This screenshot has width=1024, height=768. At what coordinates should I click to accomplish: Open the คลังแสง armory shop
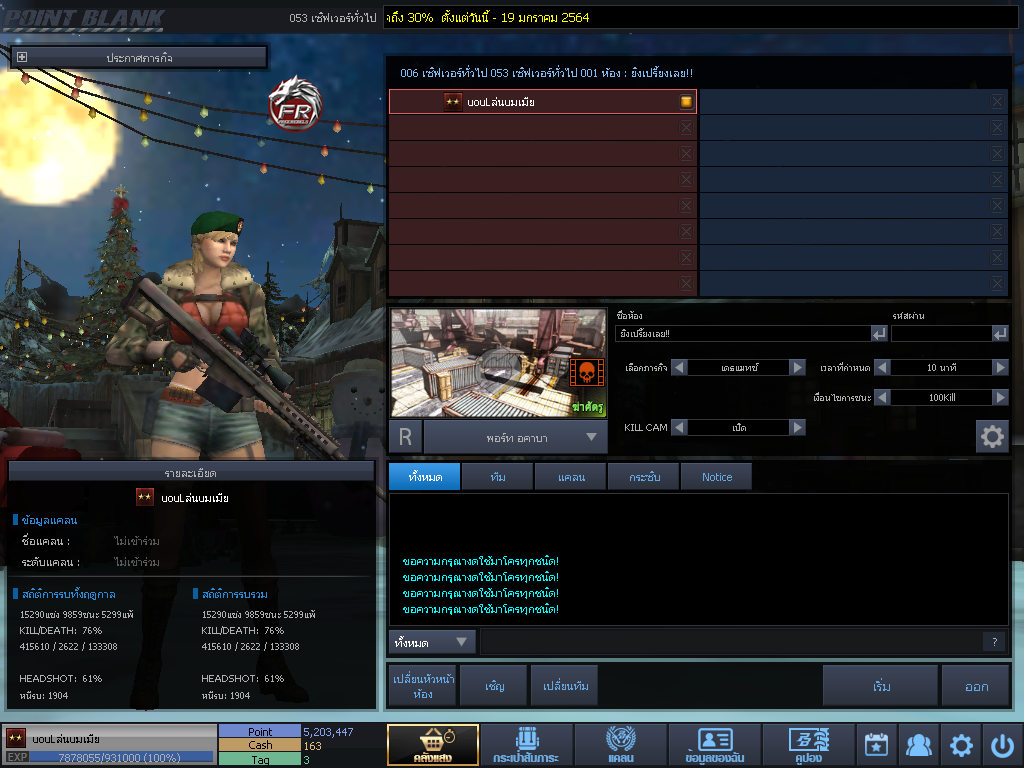click(432, 744)
